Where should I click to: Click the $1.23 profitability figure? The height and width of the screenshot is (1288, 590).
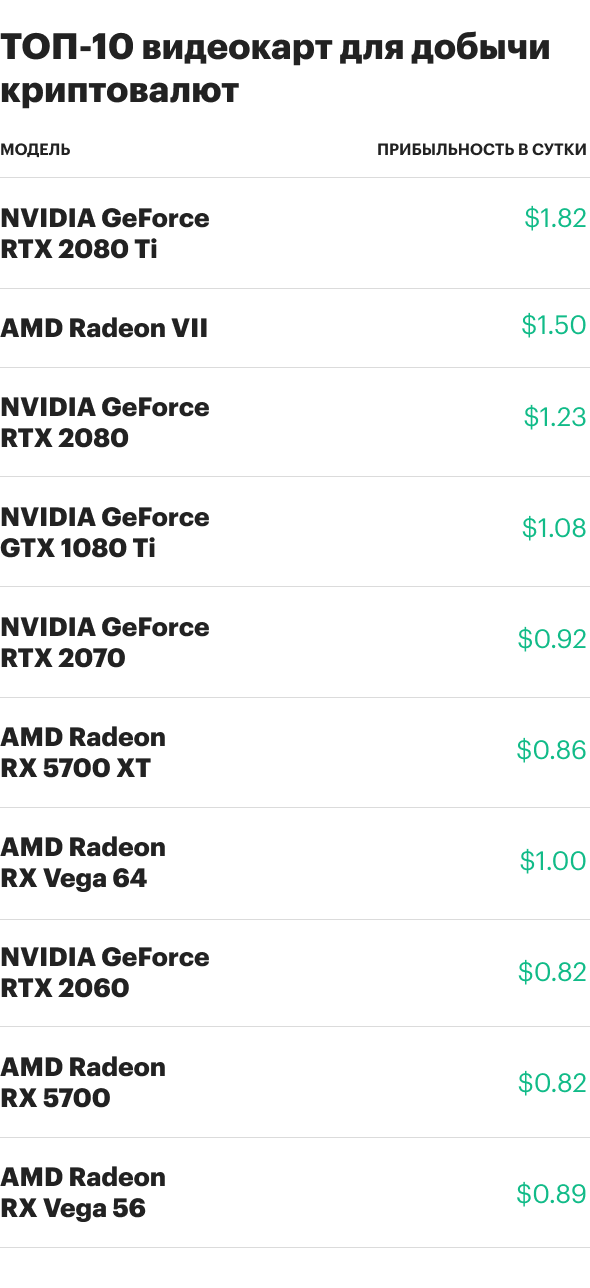tap(555, 417)
